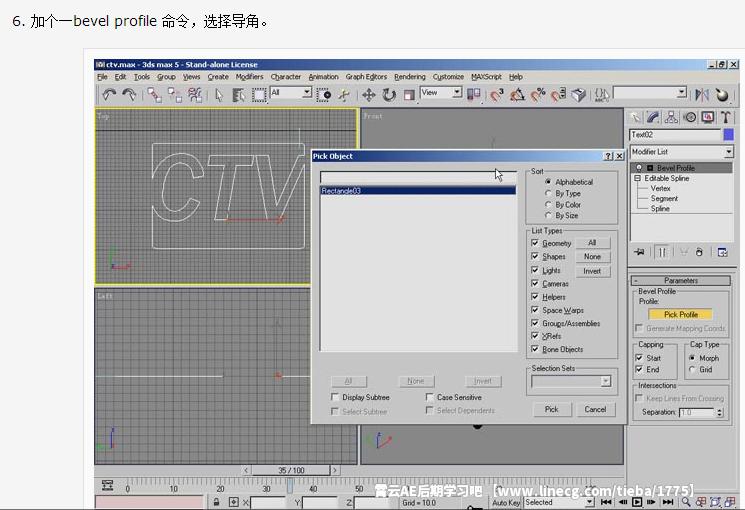Screen dimensions: 745x510
Task: Uncheck the Cameras list type
Action: pos(535,283)
